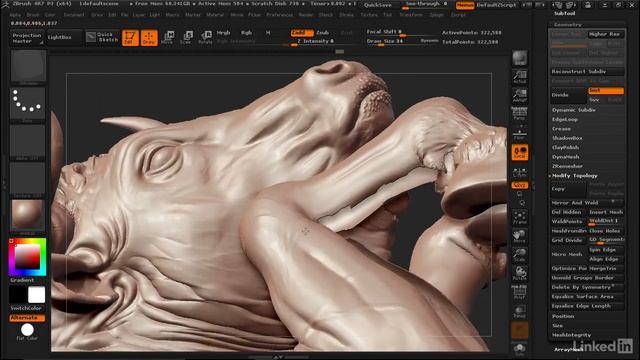The height and width of the screenshot is (360, 640).
Task: Select the Rotate transform tool in top shelf
Action: [x=205, y=37]
